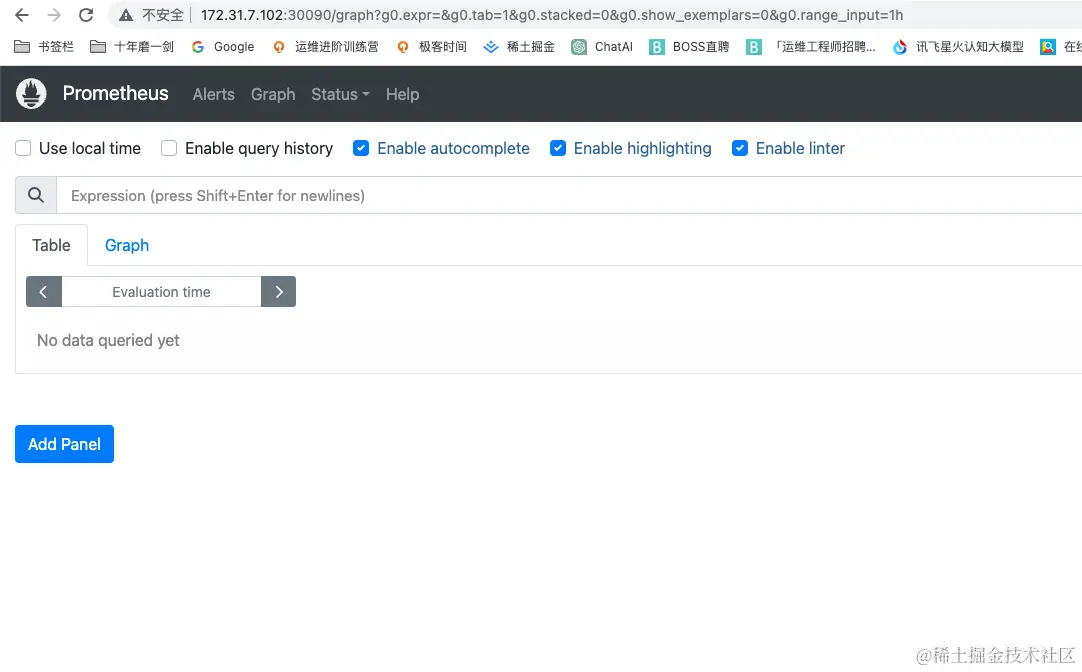Step evaluation time backward with left chevron
Viewport: 1082px width, 672px height.
point(43,292)
